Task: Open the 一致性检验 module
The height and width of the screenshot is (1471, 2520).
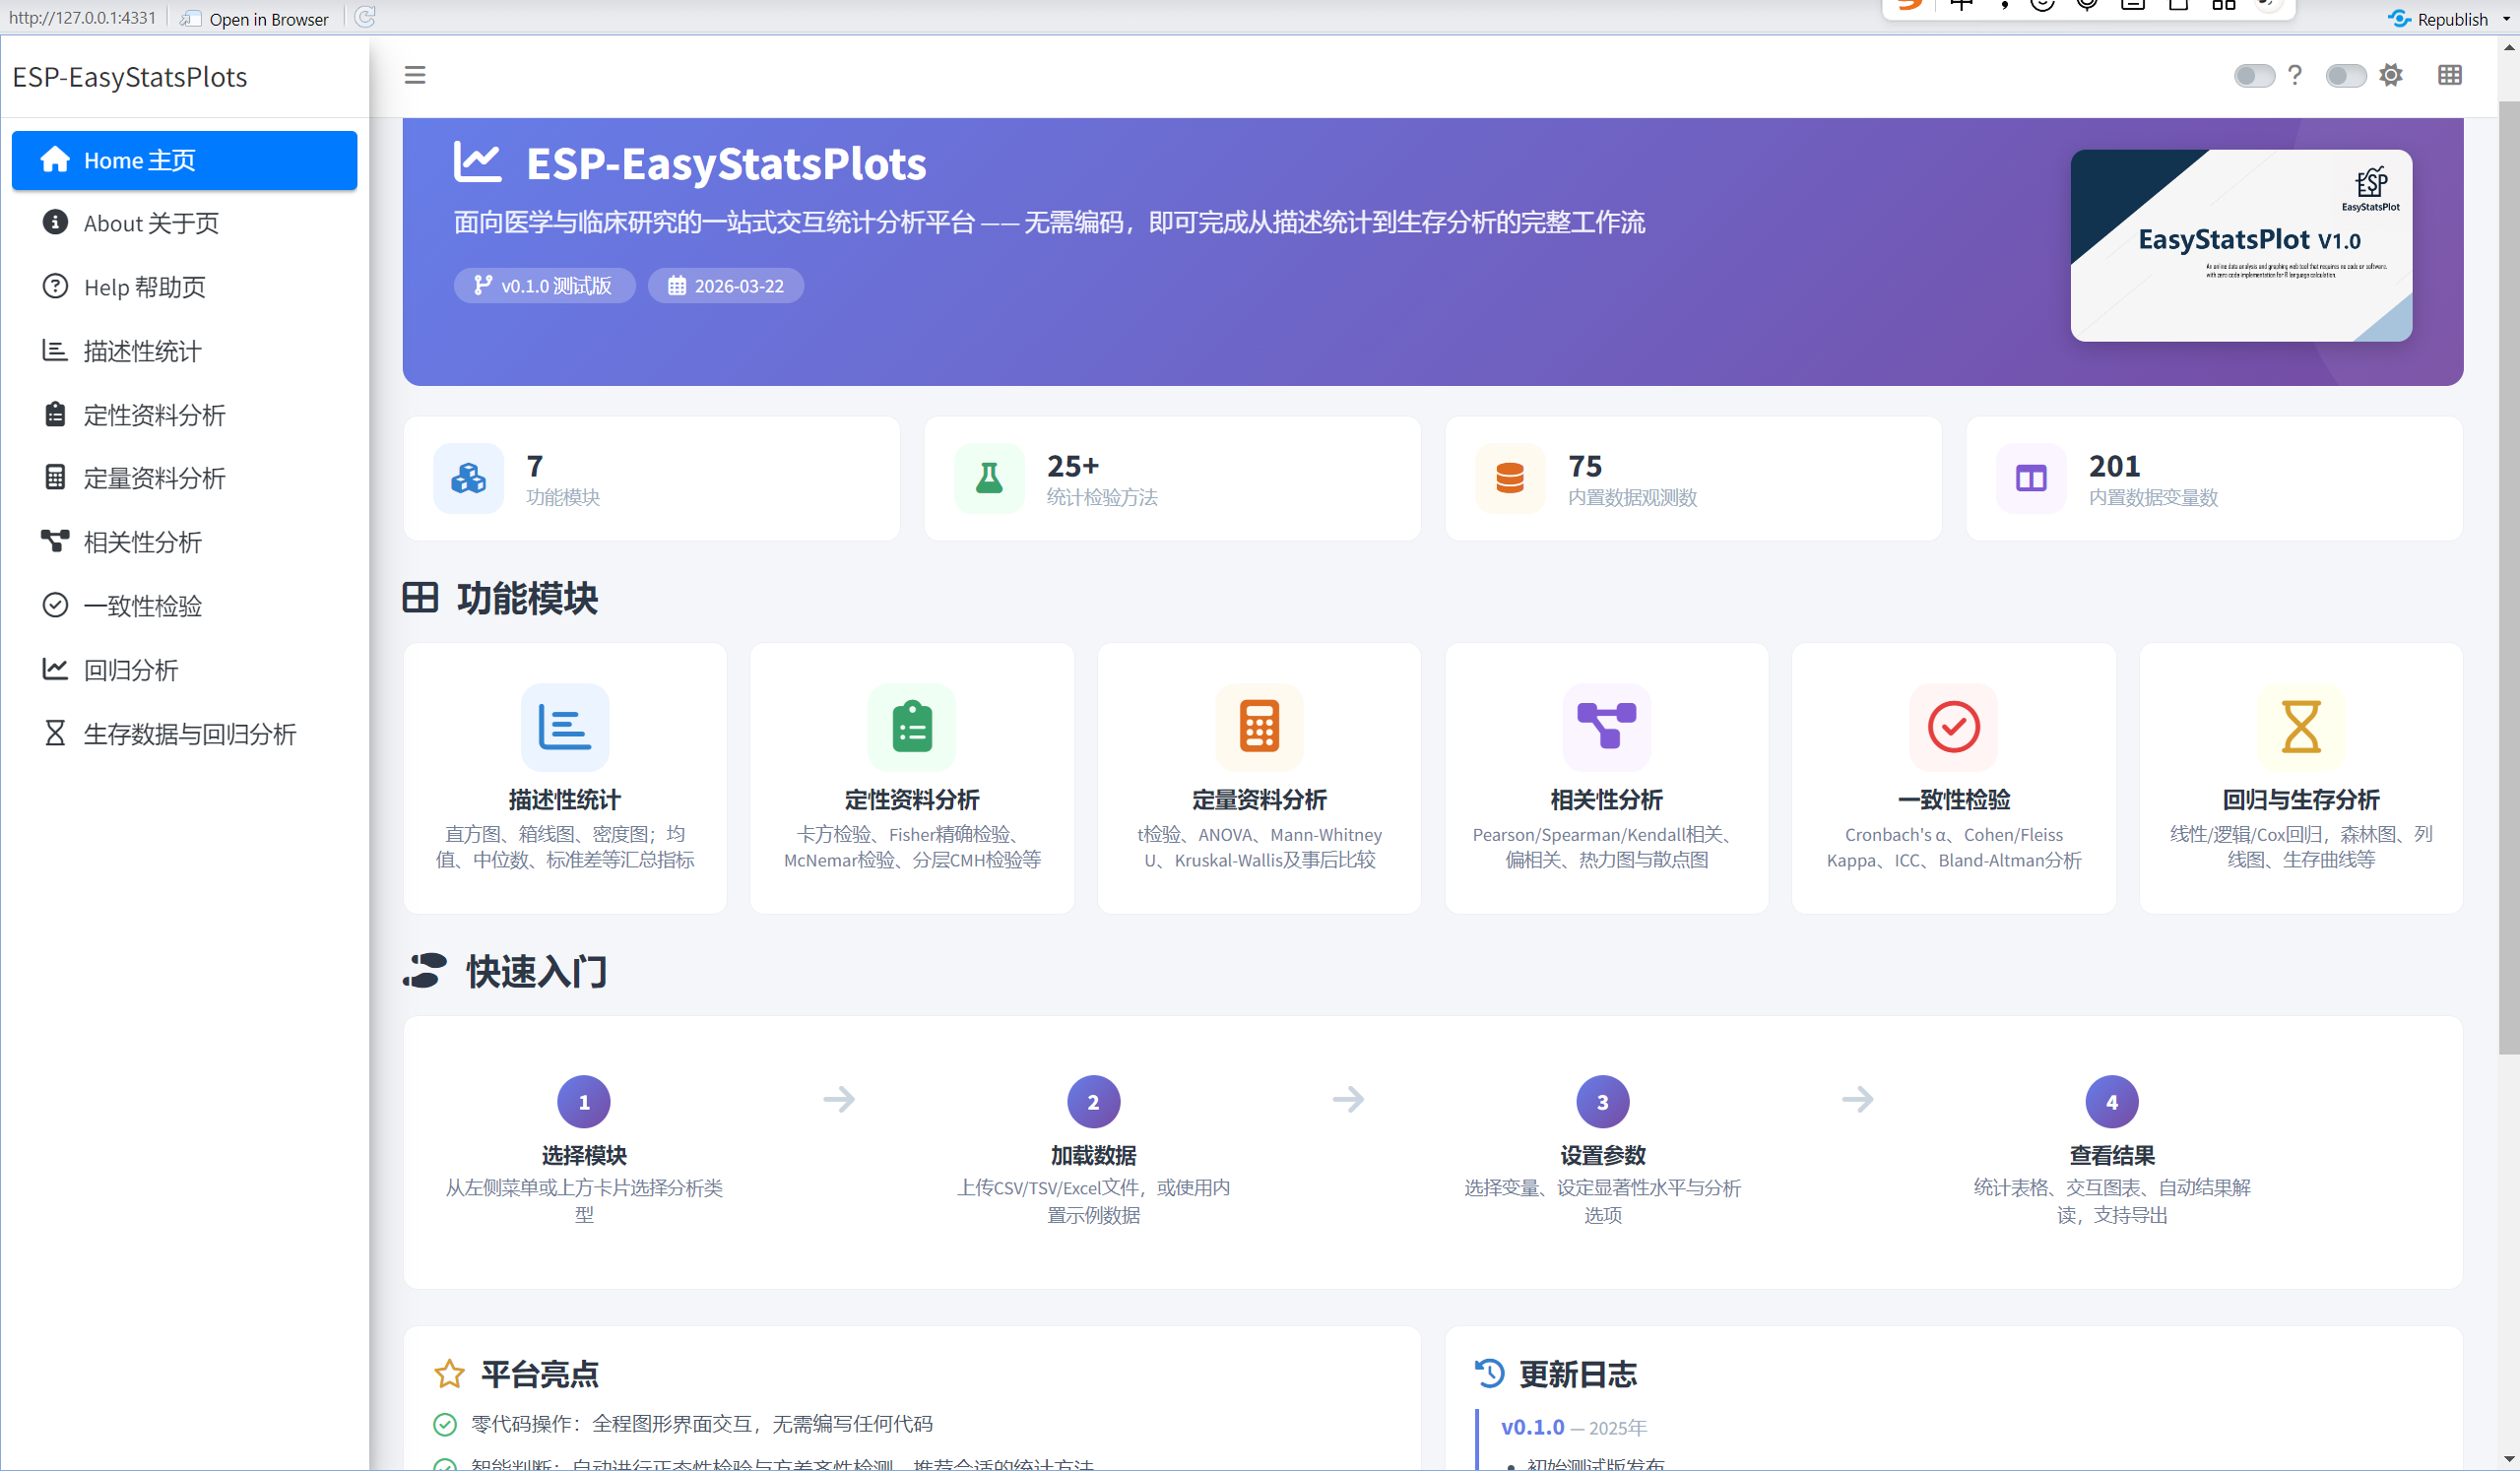Action: [x=143, y=605]
